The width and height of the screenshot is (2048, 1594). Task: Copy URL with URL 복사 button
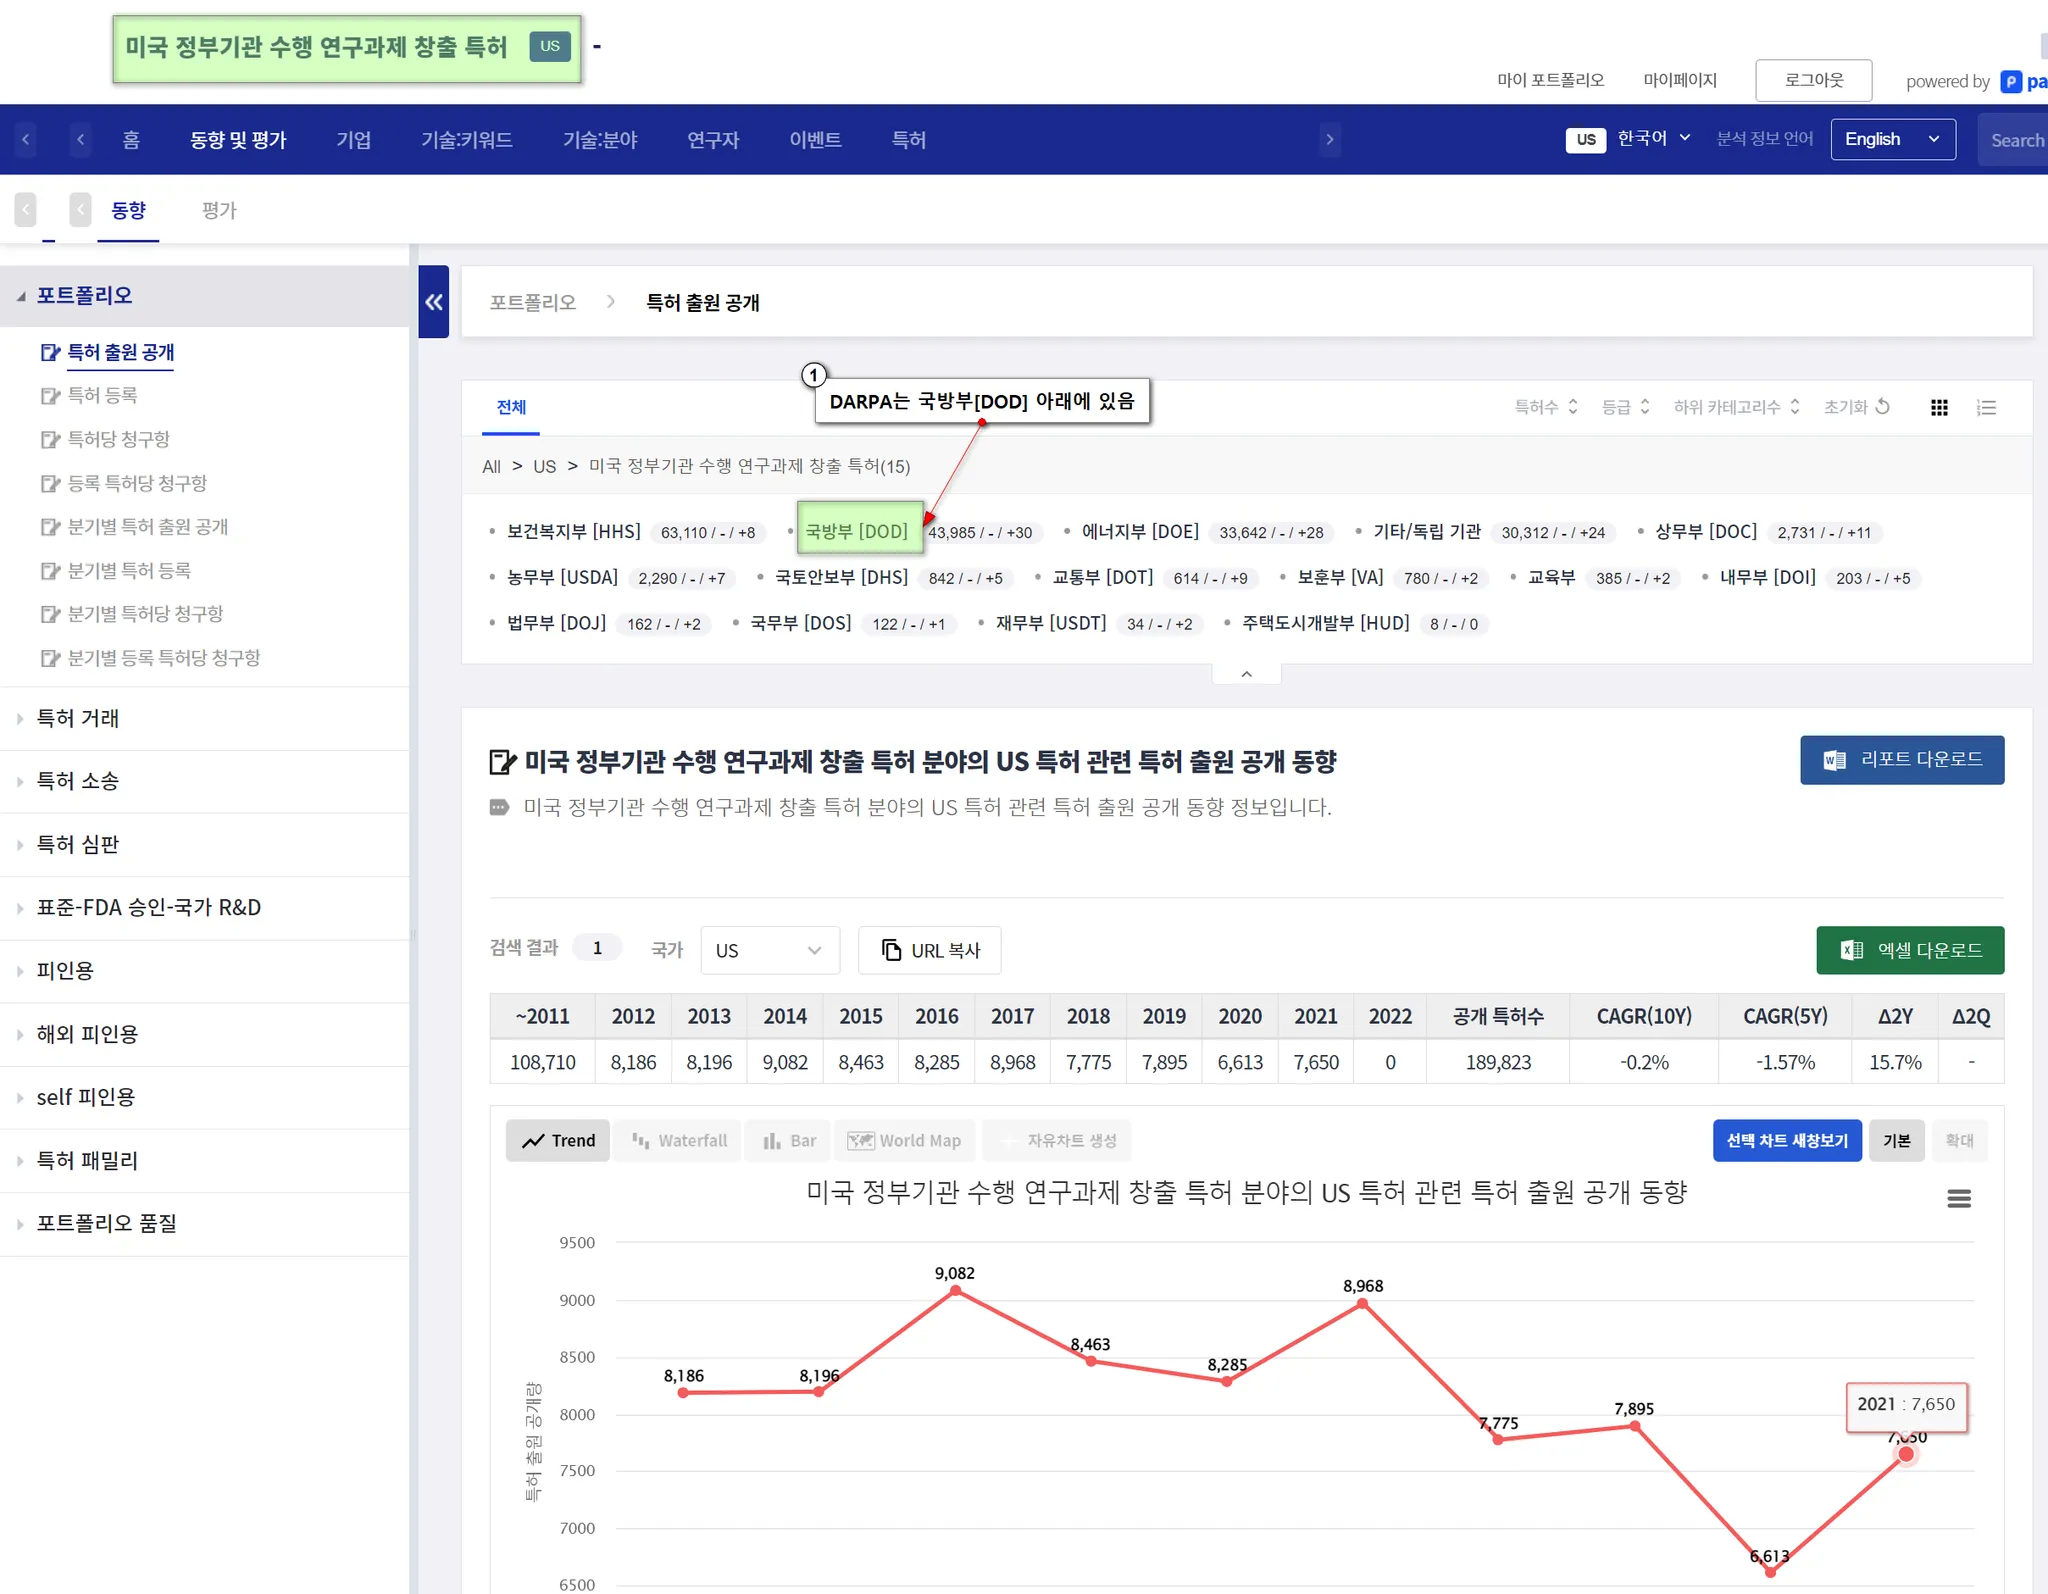point(929,950)
